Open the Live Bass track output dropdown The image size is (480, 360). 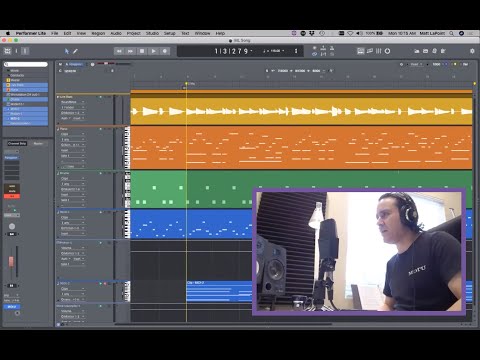(73, 113)
